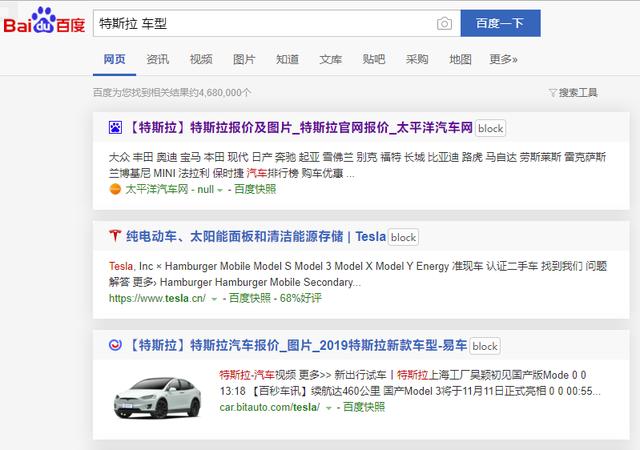Block the Tesla official site result
The image size is (640, 450).
pos(403,237)
